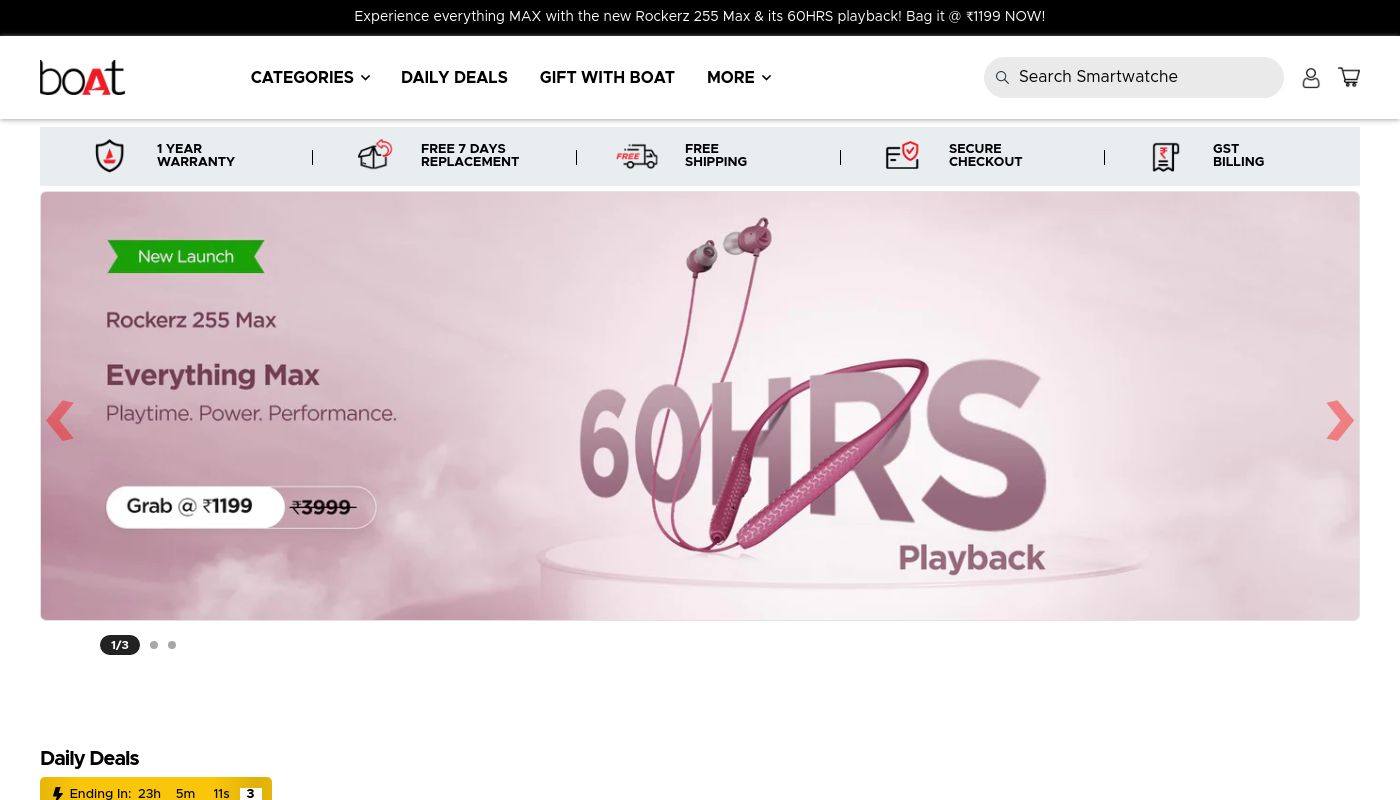Click the FREE SHIPPING text
The width and height of the screenshot is (1400, 800).
coord(716,155)
